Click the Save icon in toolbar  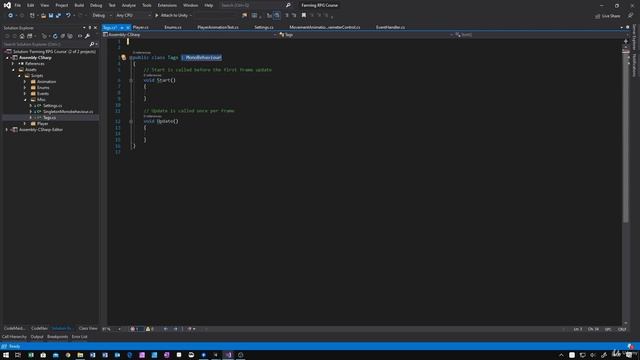click(51, 16)
